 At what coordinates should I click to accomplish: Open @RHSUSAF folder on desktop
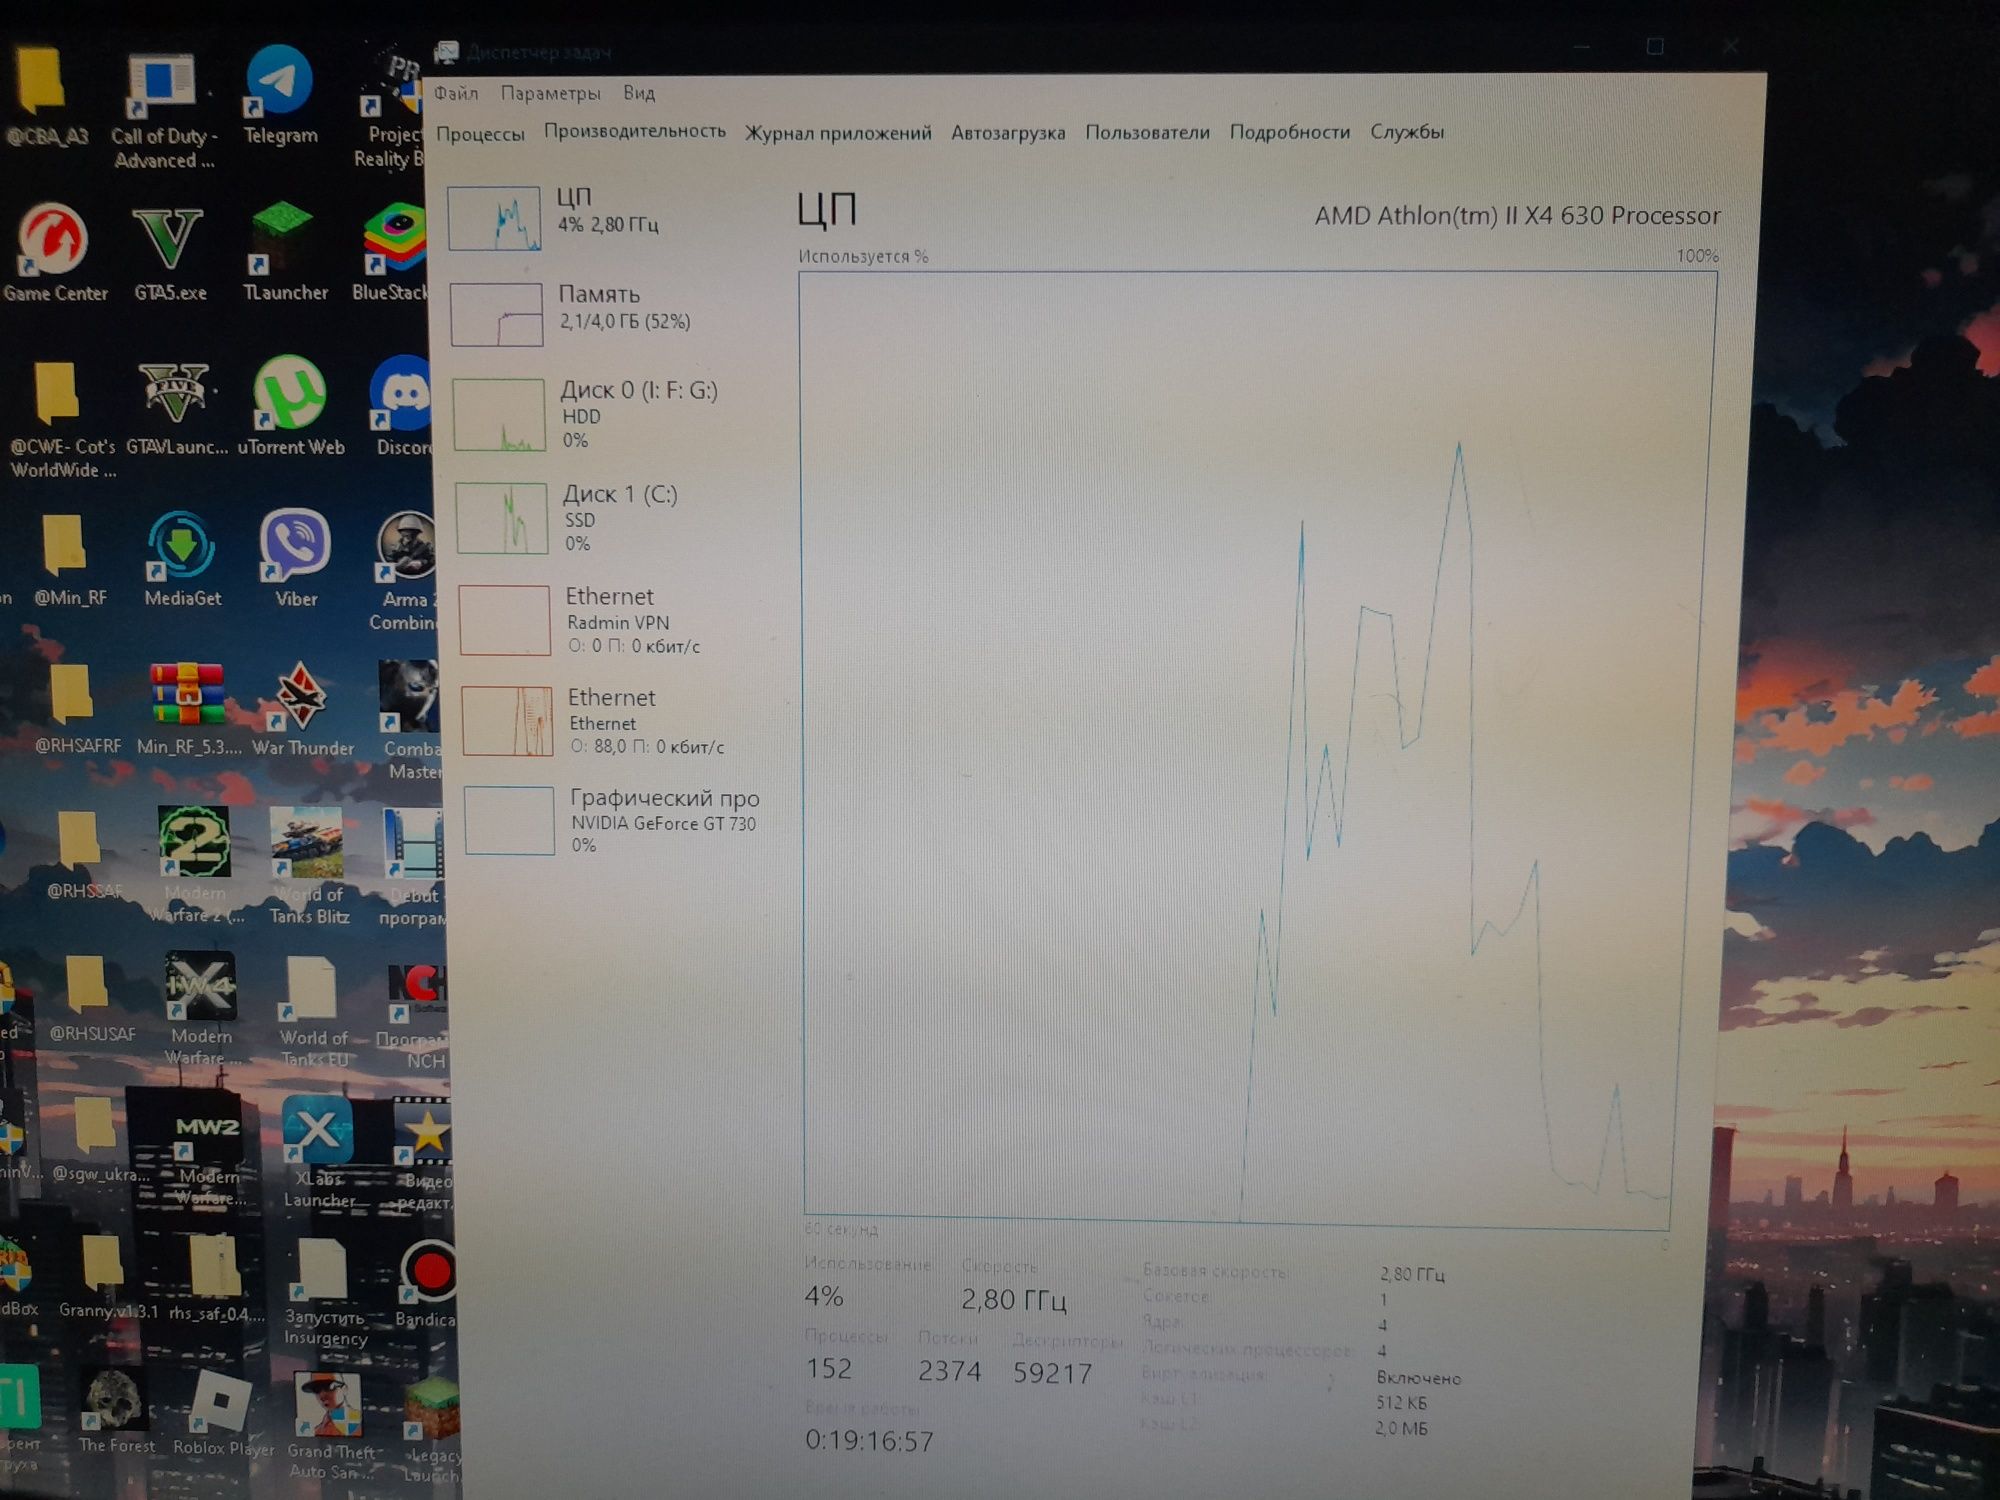tap(90, 998)
